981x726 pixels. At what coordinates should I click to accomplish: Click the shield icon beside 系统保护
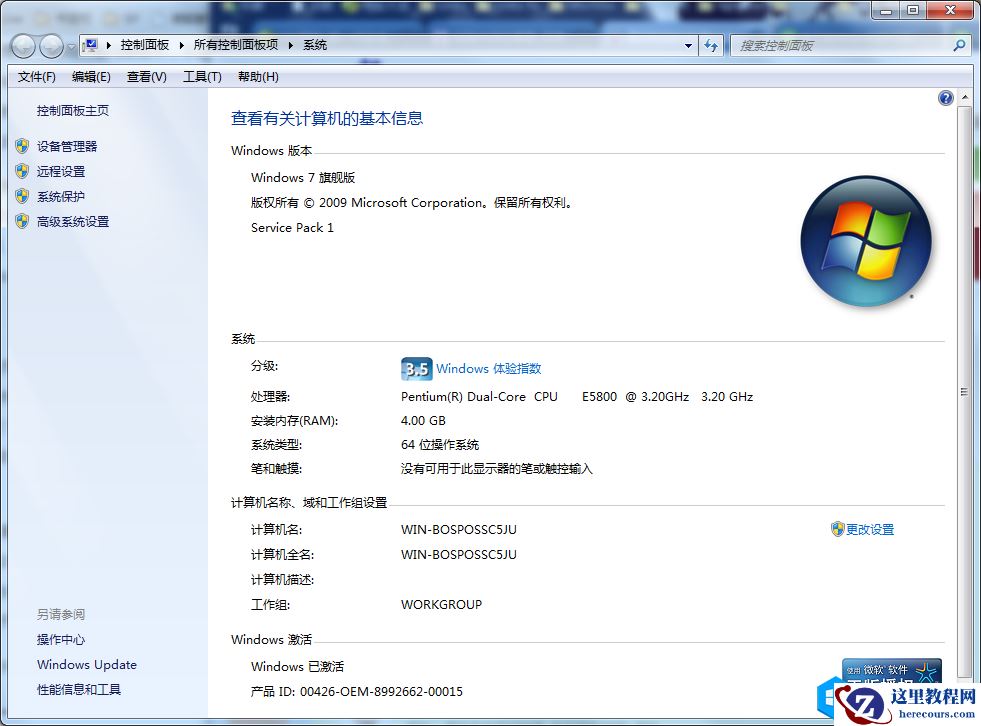[22, 197]
